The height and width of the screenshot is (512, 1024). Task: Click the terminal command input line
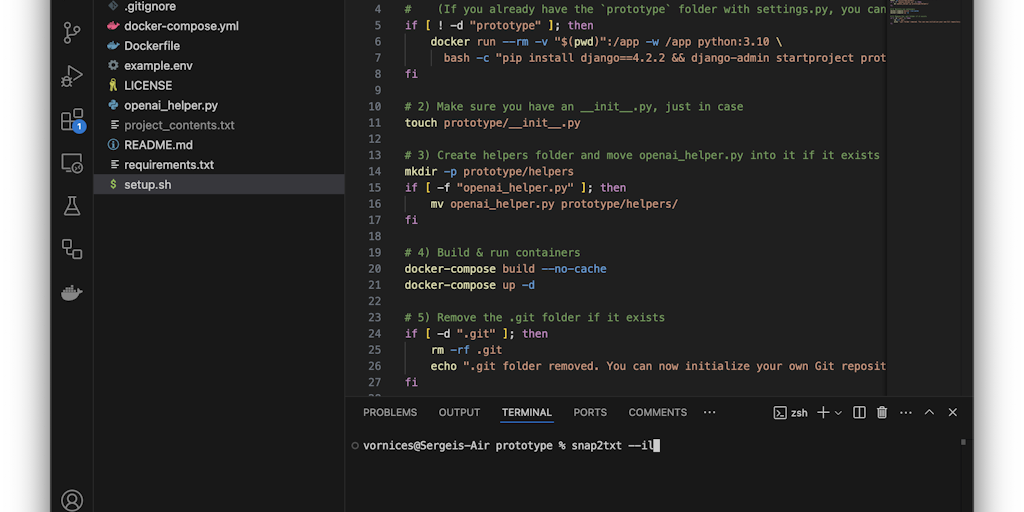[600, 445]
